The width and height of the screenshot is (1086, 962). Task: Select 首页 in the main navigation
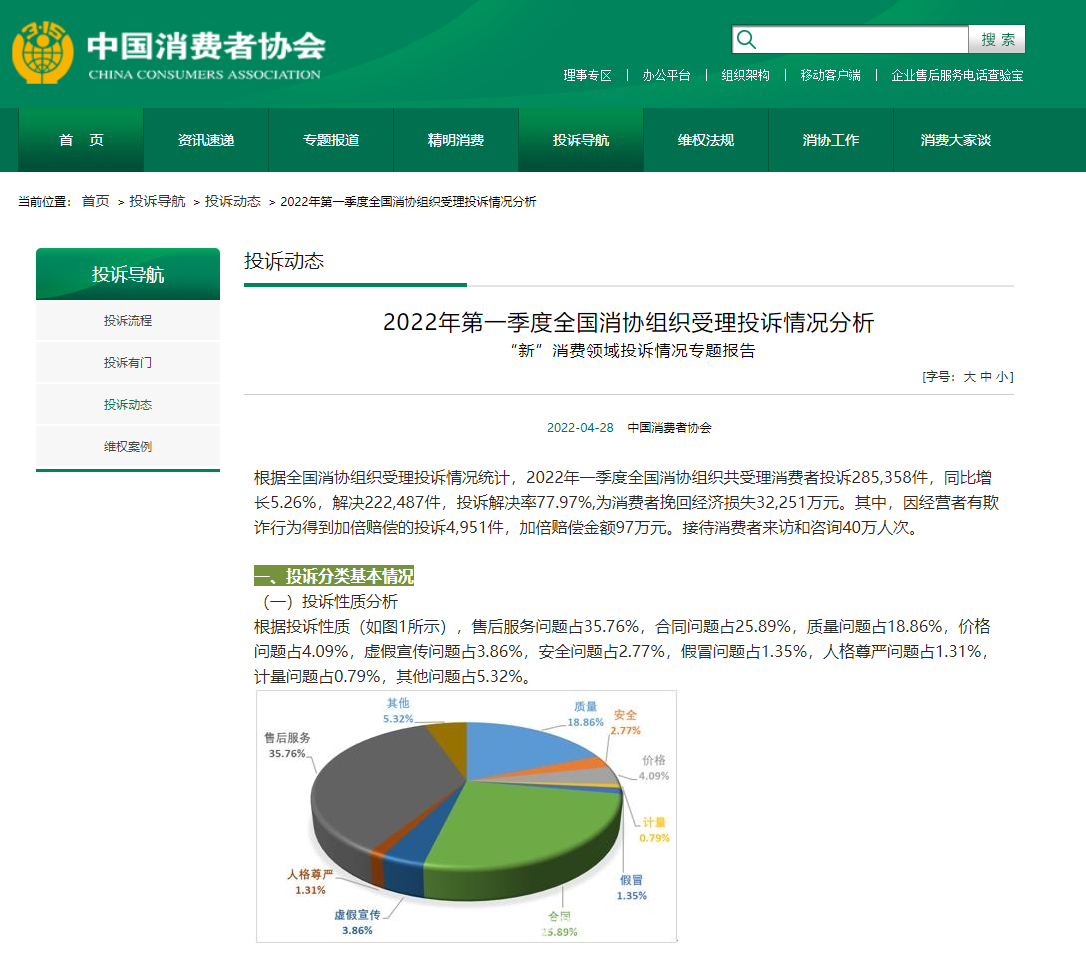(x=81, y=140)
